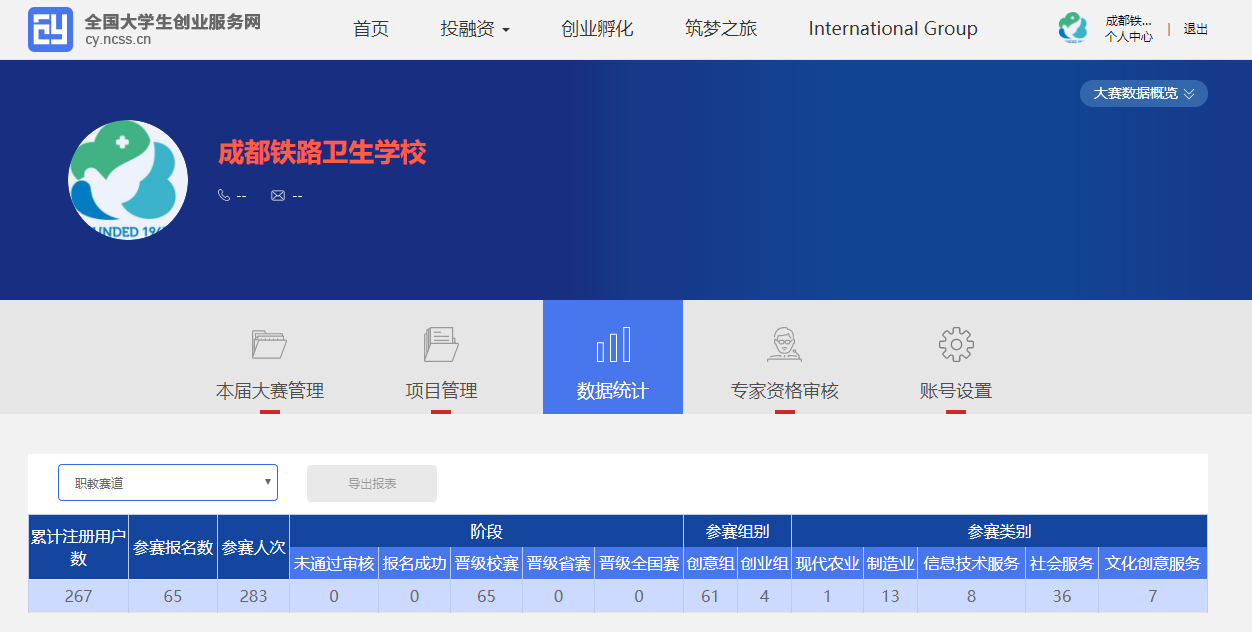This screenshot has height=632, width=1252.
Task: Click the 累计注册用户数 column header
Action: pyautogui.click(x=78, y=547)
